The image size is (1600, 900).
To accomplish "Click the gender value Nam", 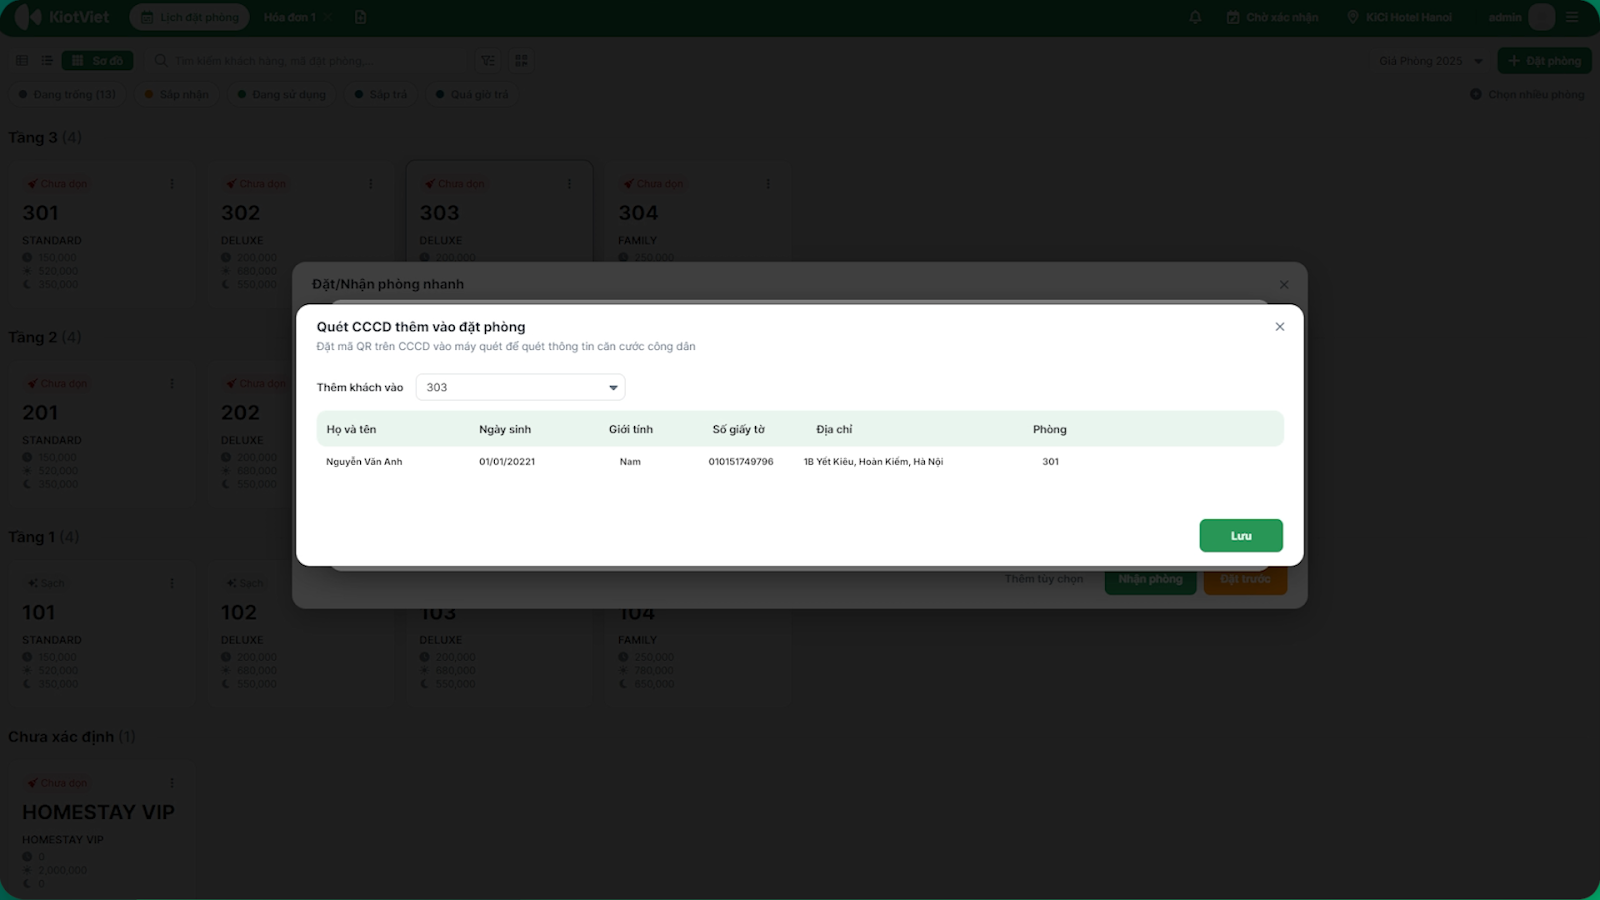I will point(630,462).
